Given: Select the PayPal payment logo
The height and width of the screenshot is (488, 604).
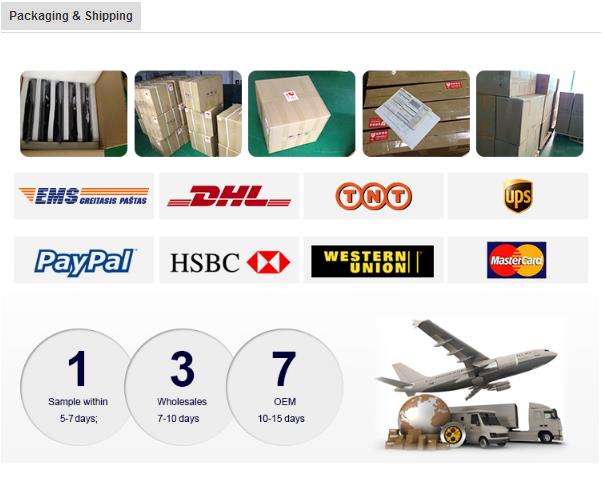Looking at the screenshot, I should [x=84, y=262].
